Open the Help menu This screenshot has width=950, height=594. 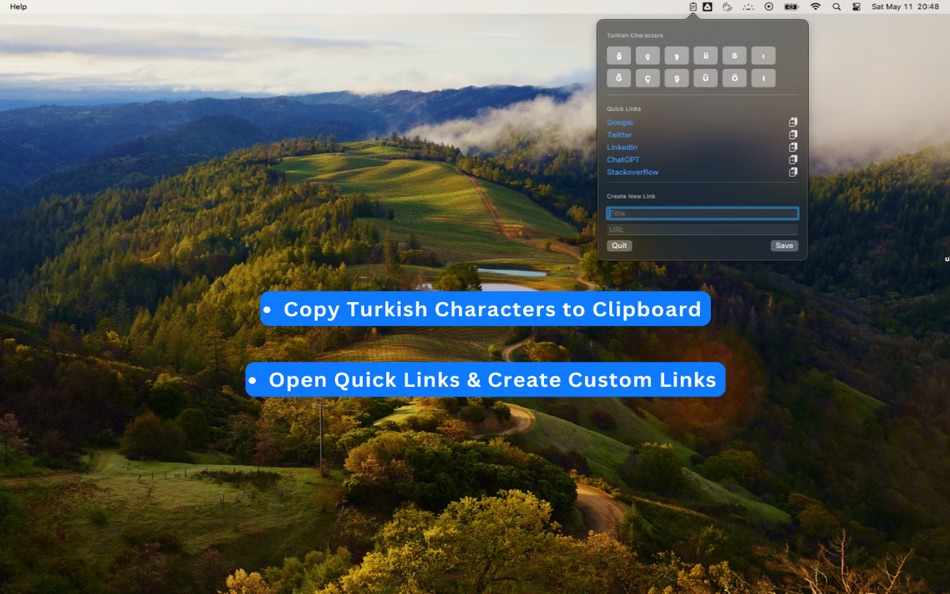point(17,6)
